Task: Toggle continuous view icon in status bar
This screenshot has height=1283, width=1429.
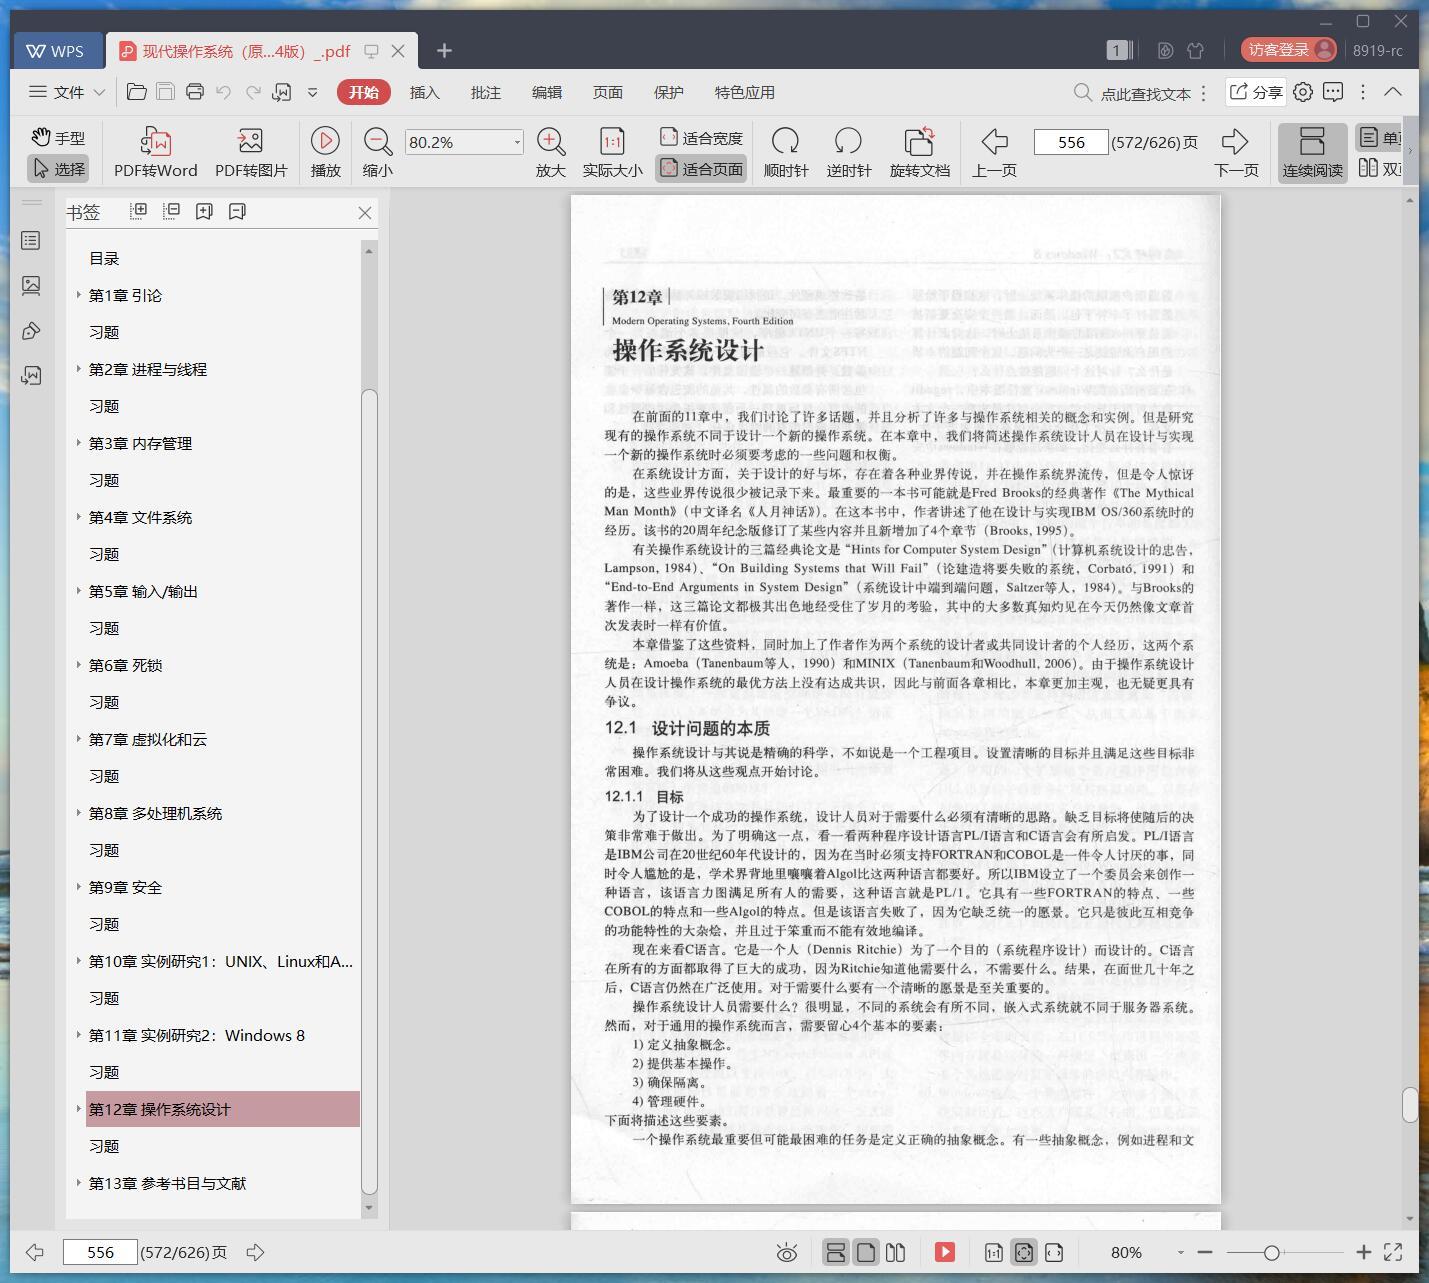Action: [x=835, y=1252]
